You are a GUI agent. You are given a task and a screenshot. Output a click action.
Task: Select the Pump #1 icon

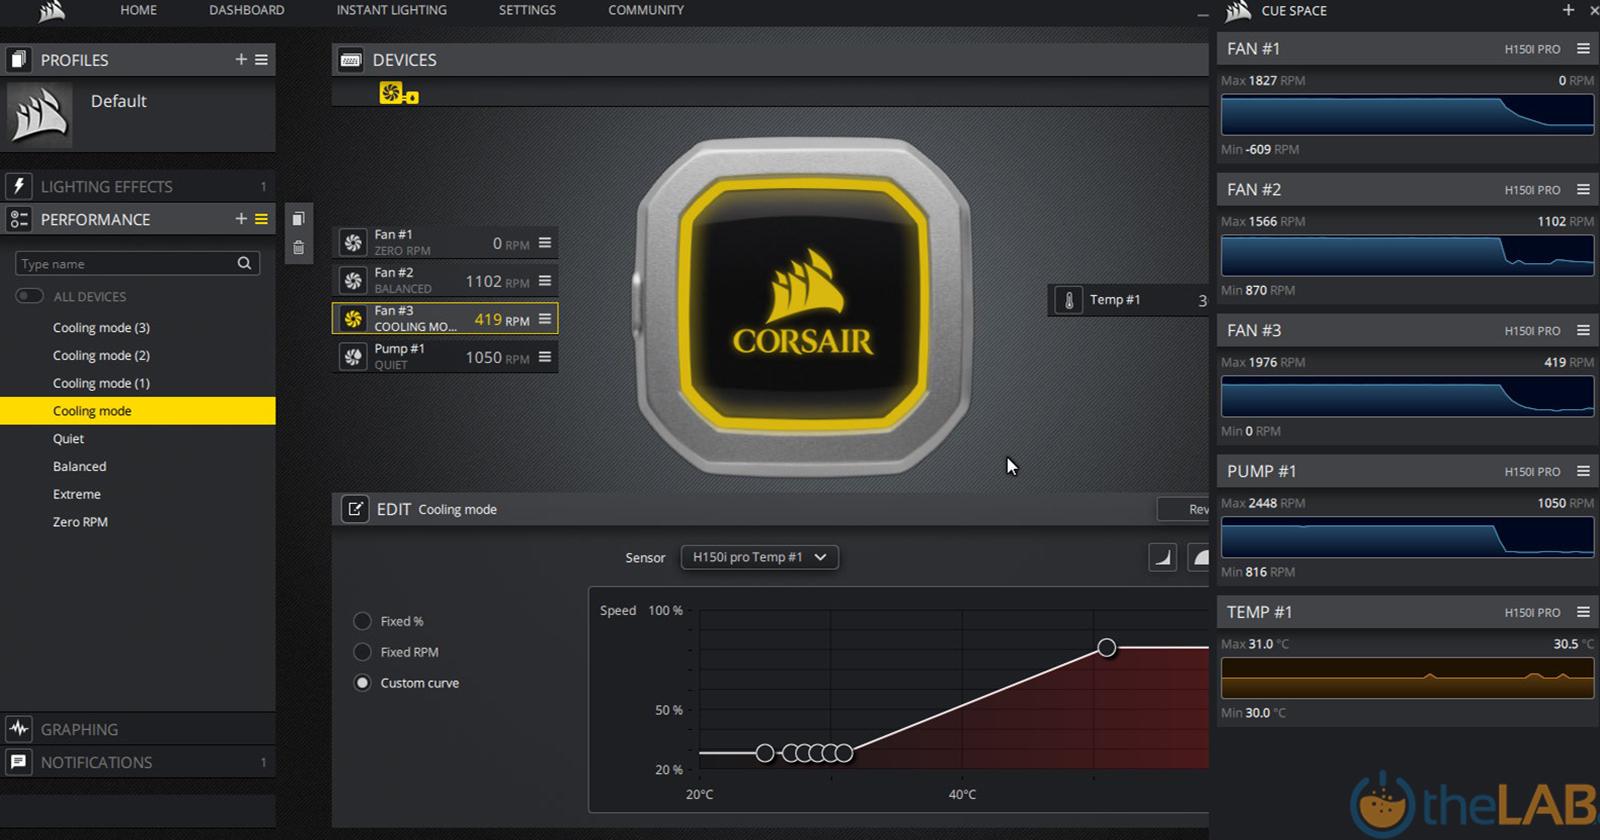tap(353, 356)
